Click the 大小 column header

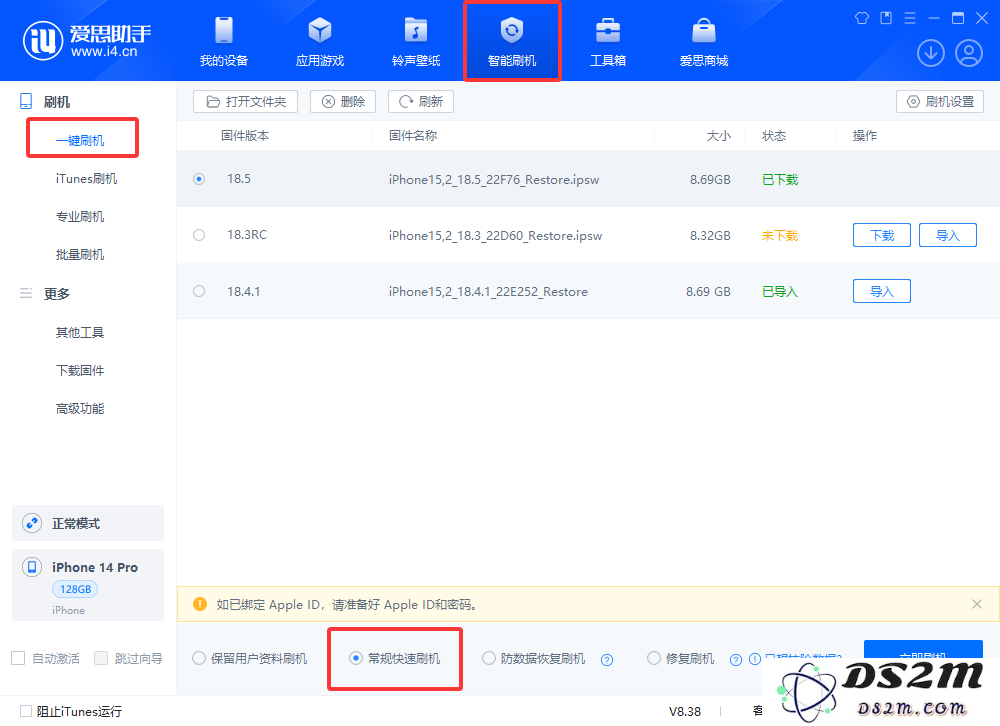coord(719,135)
